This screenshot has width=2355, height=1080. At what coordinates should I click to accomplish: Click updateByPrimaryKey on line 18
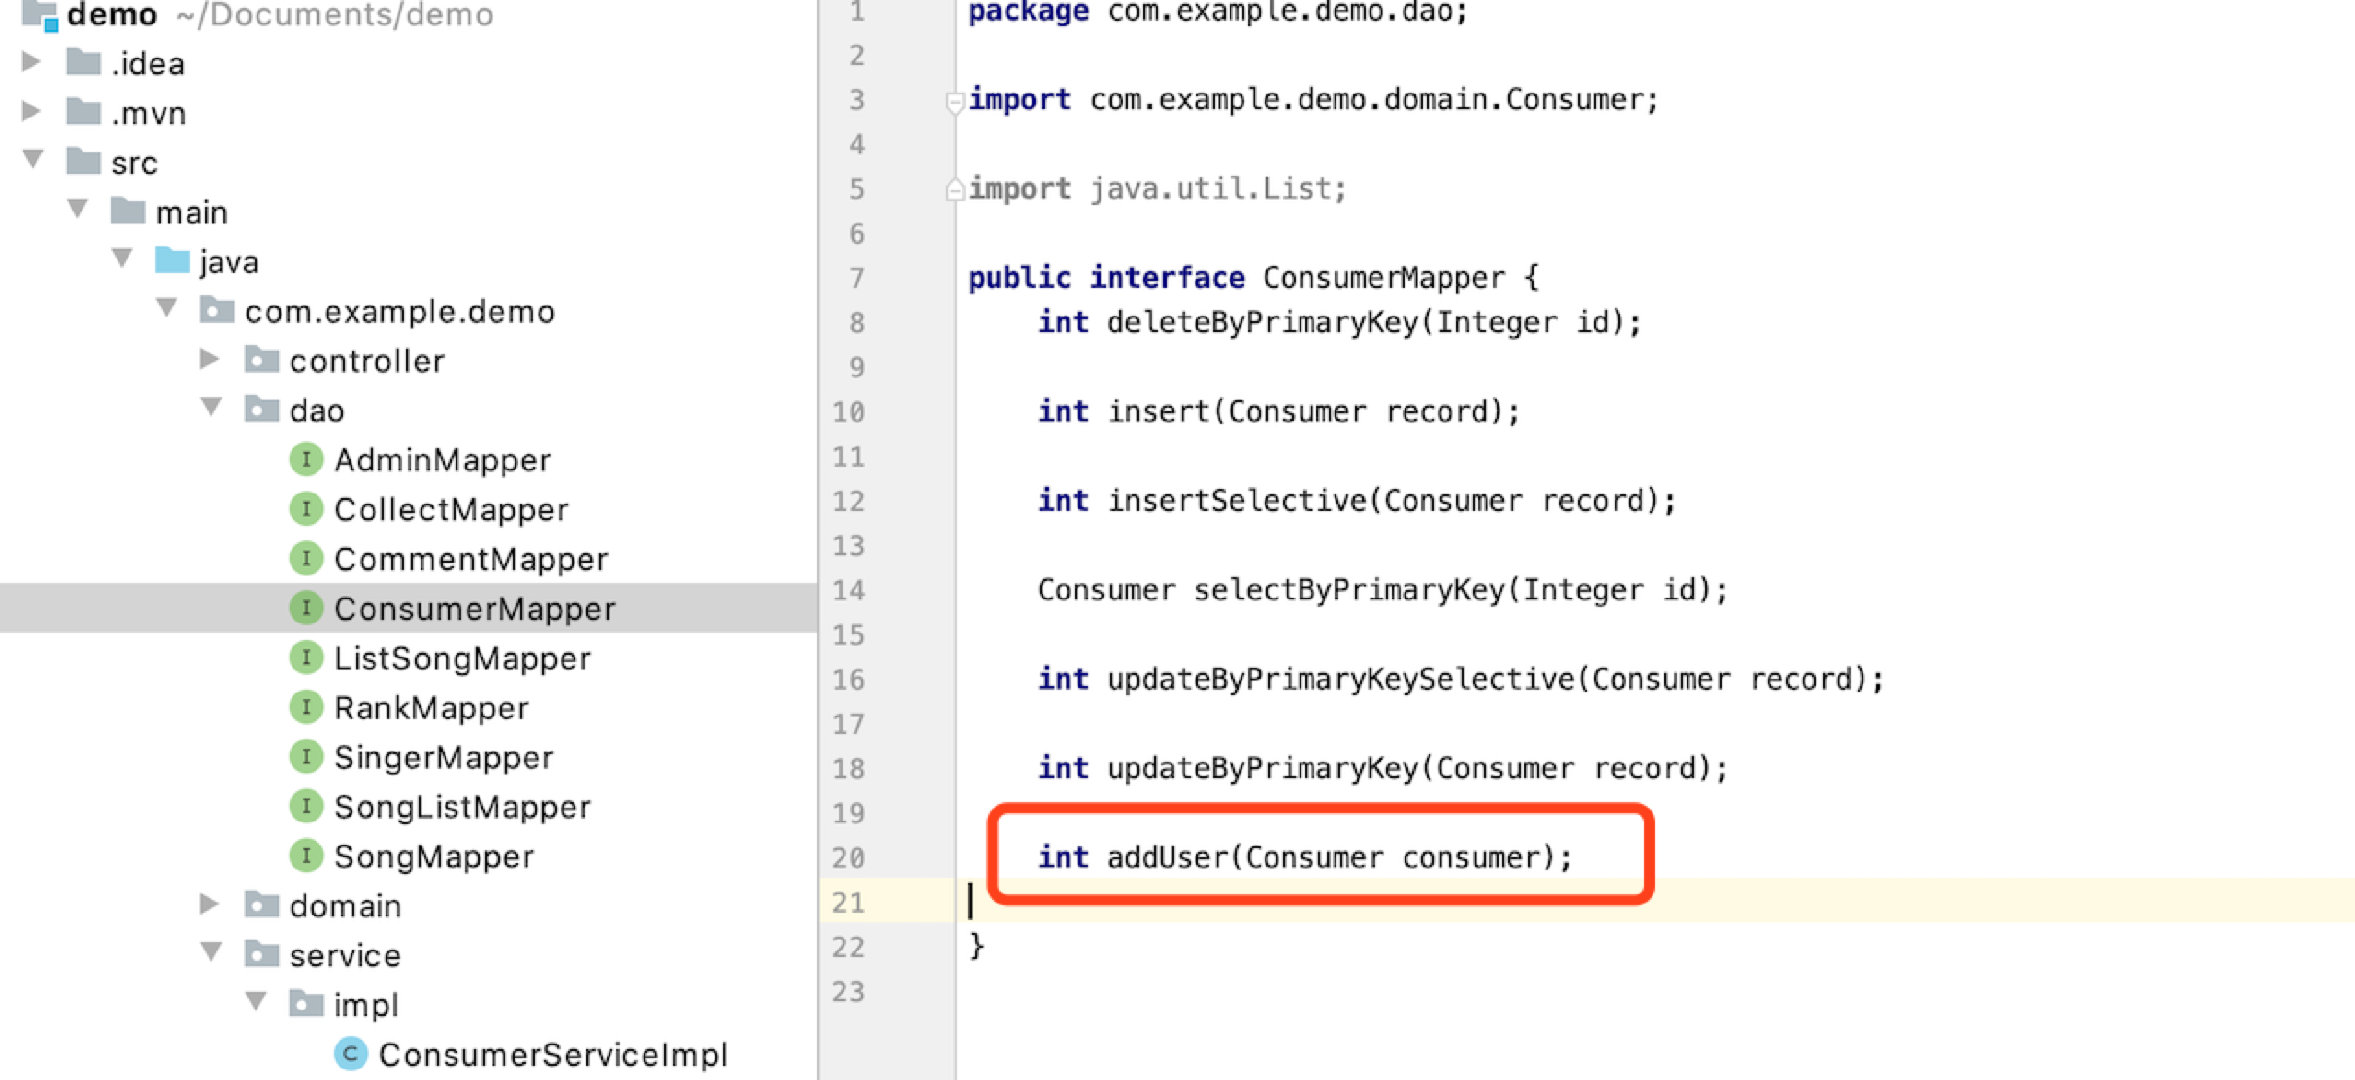1262,767
